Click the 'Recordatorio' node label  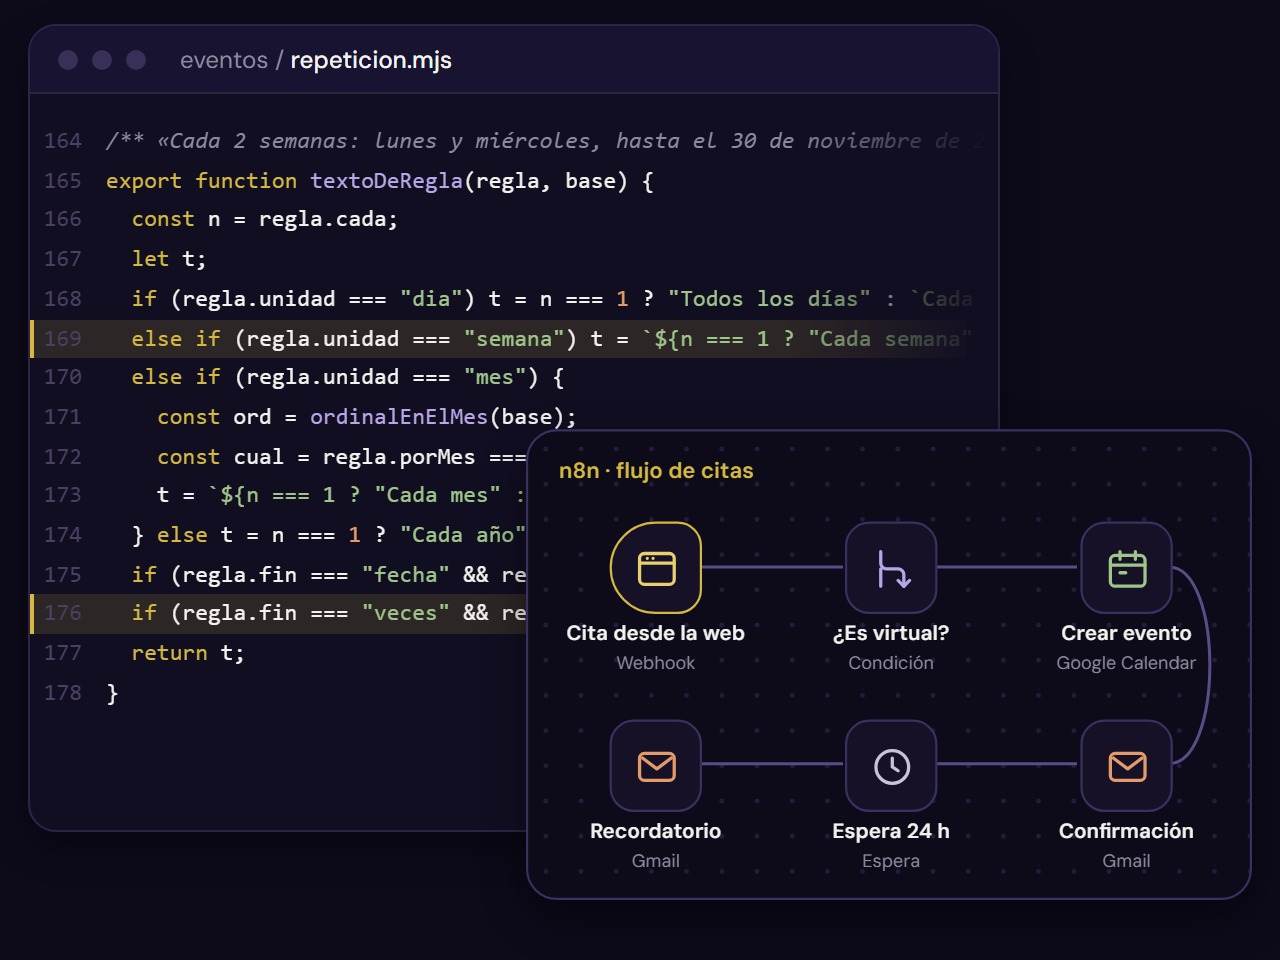coord(656,831)
